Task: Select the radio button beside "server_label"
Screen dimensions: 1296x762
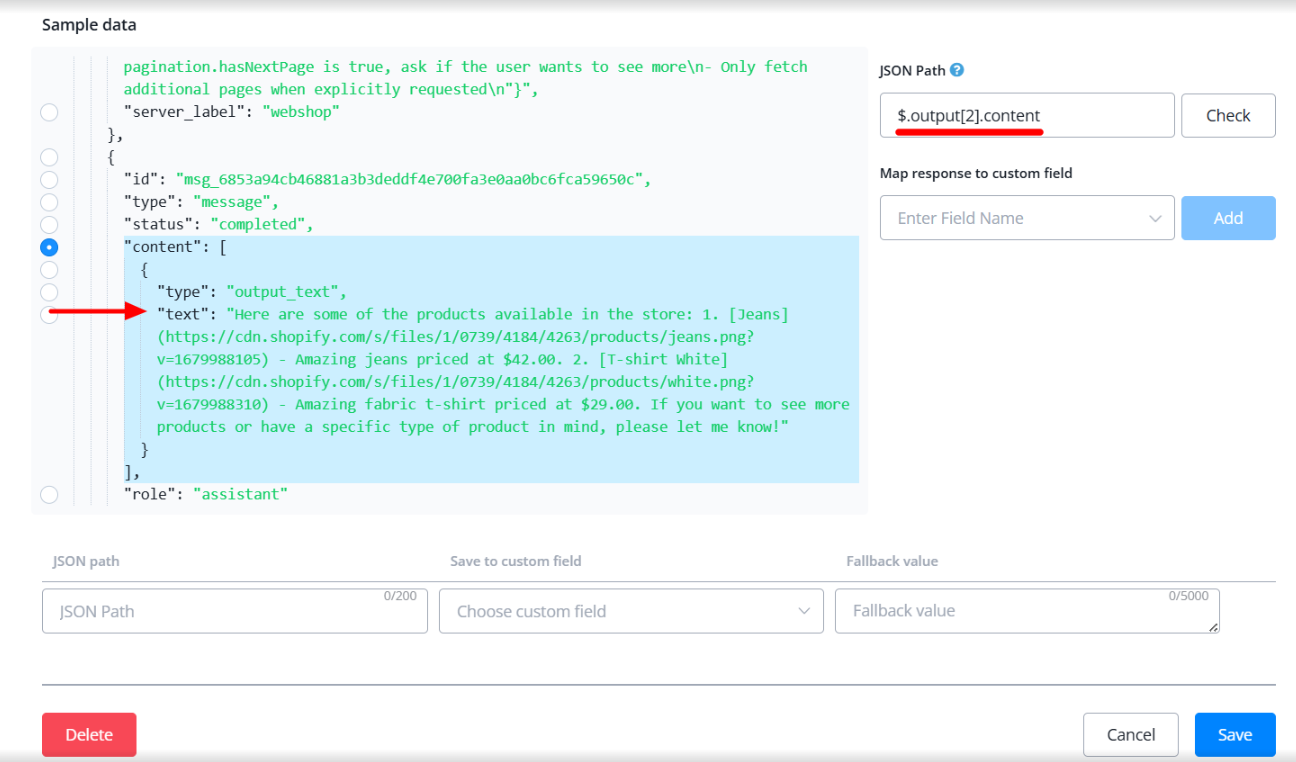Action: pyautogui.click(x=49, y=112)
